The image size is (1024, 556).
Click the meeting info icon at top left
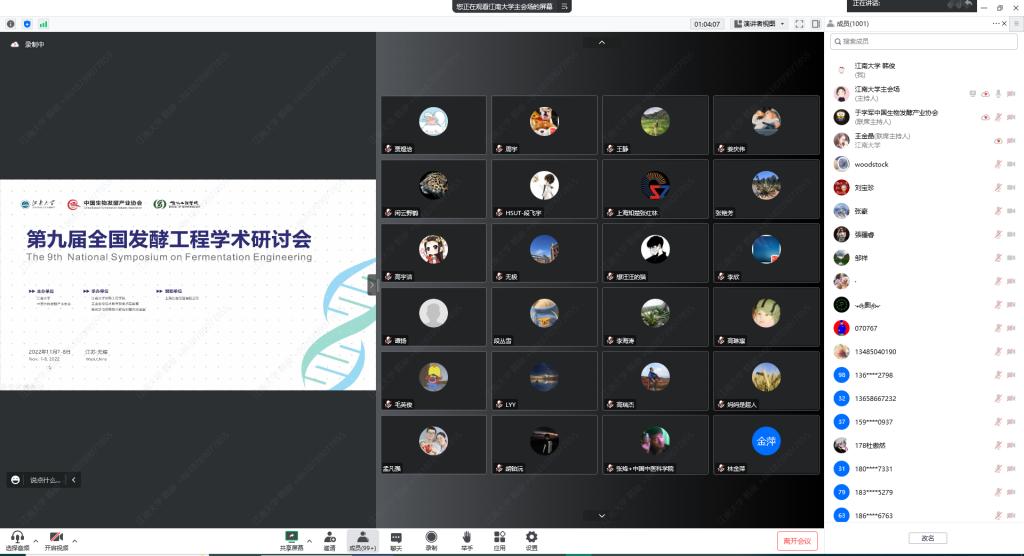tap(11, 23)
